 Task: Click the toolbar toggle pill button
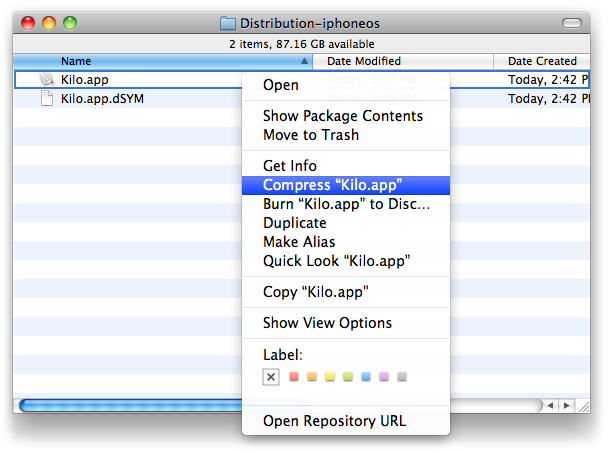[x=573, y=22]
